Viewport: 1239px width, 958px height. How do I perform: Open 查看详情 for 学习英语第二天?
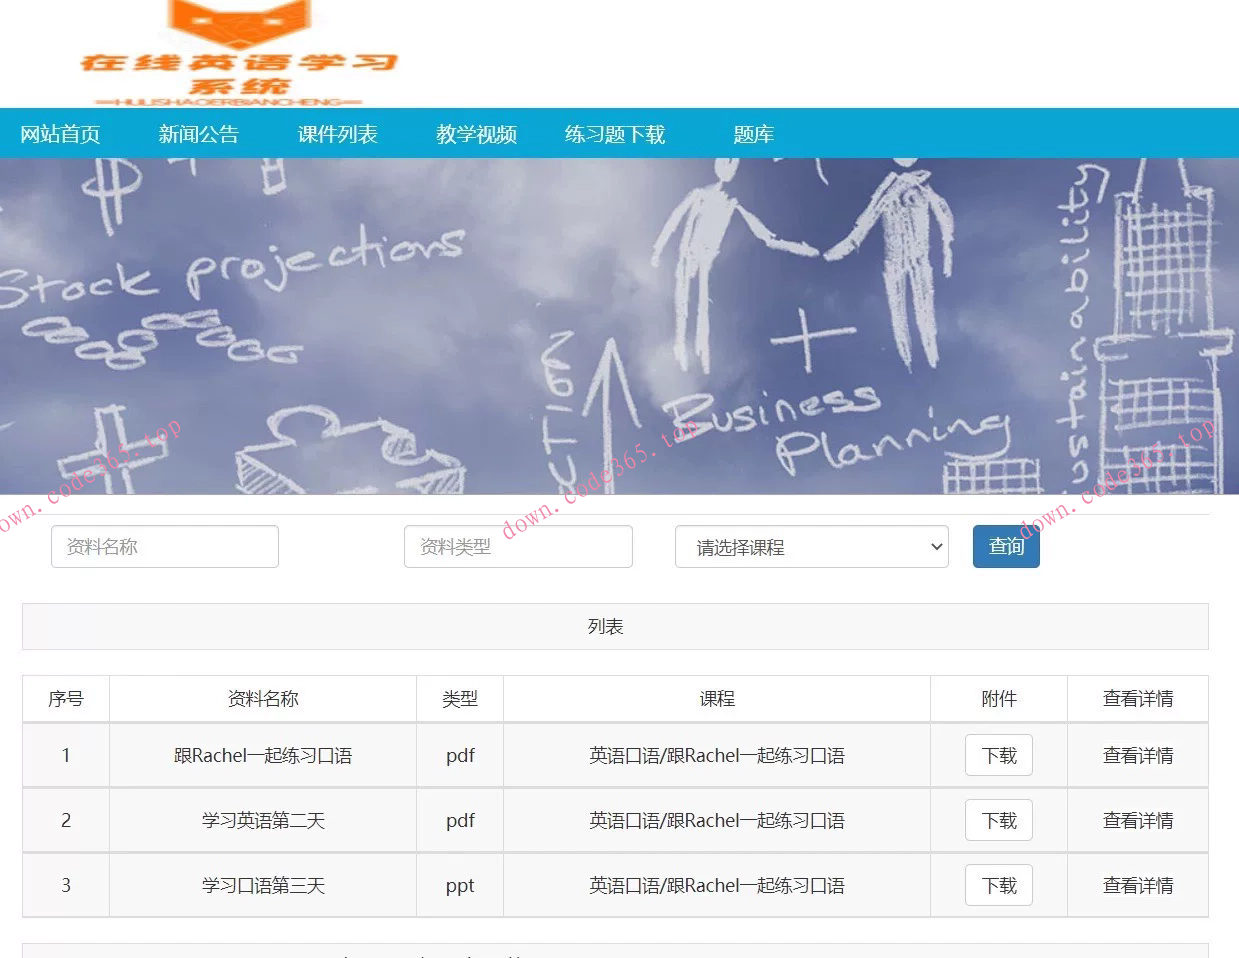tap(1138, 820)
